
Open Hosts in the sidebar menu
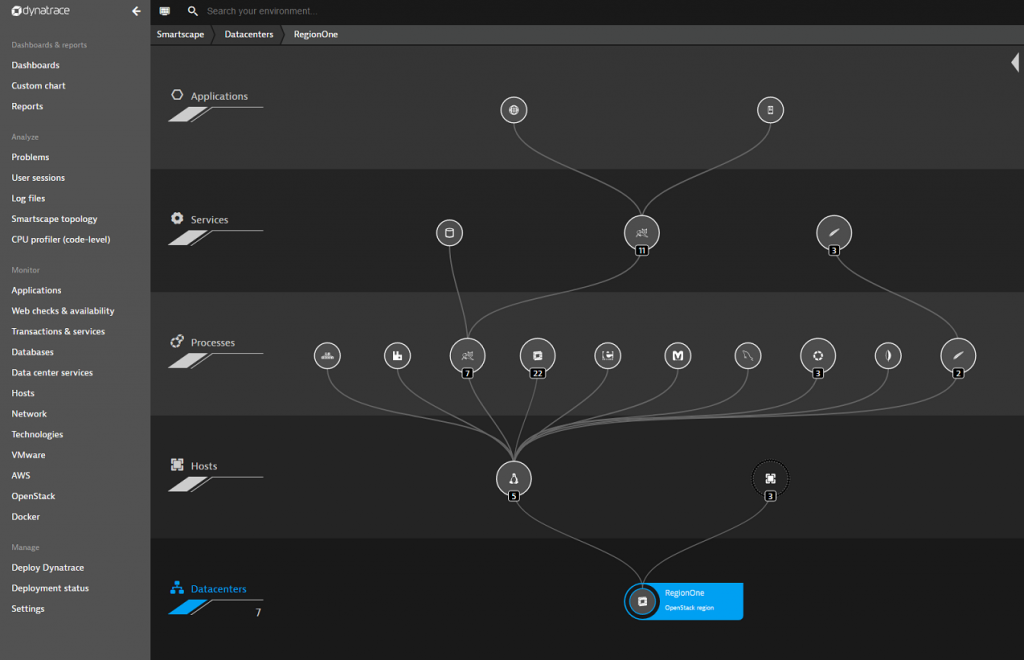coord(23,393)
